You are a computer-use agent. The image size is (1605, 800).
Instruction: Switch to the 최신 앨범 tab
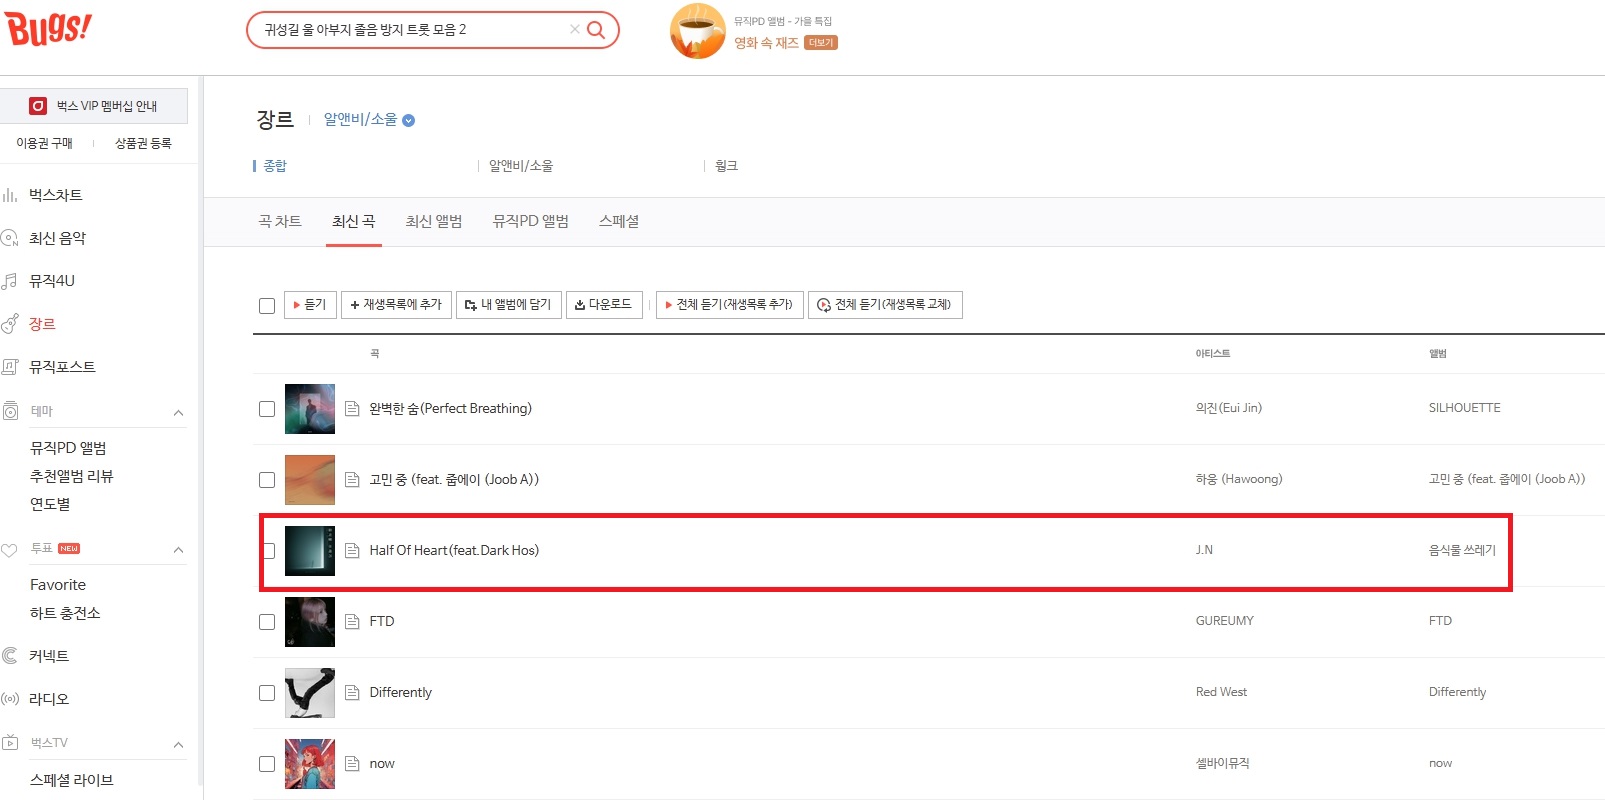pyautogui.click(x=434, y=222)
